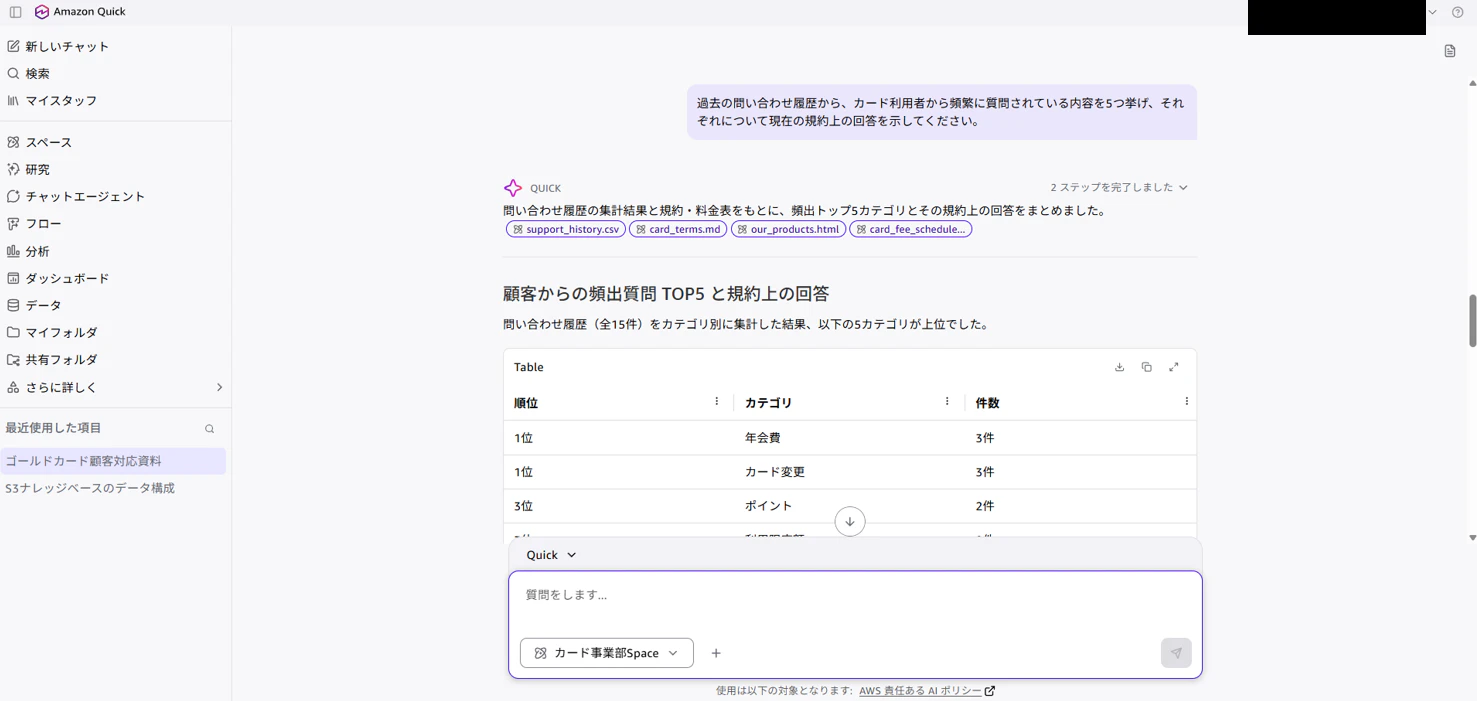
Task: Click the vertical scrollbar thumb
Action: [1472, 320]
